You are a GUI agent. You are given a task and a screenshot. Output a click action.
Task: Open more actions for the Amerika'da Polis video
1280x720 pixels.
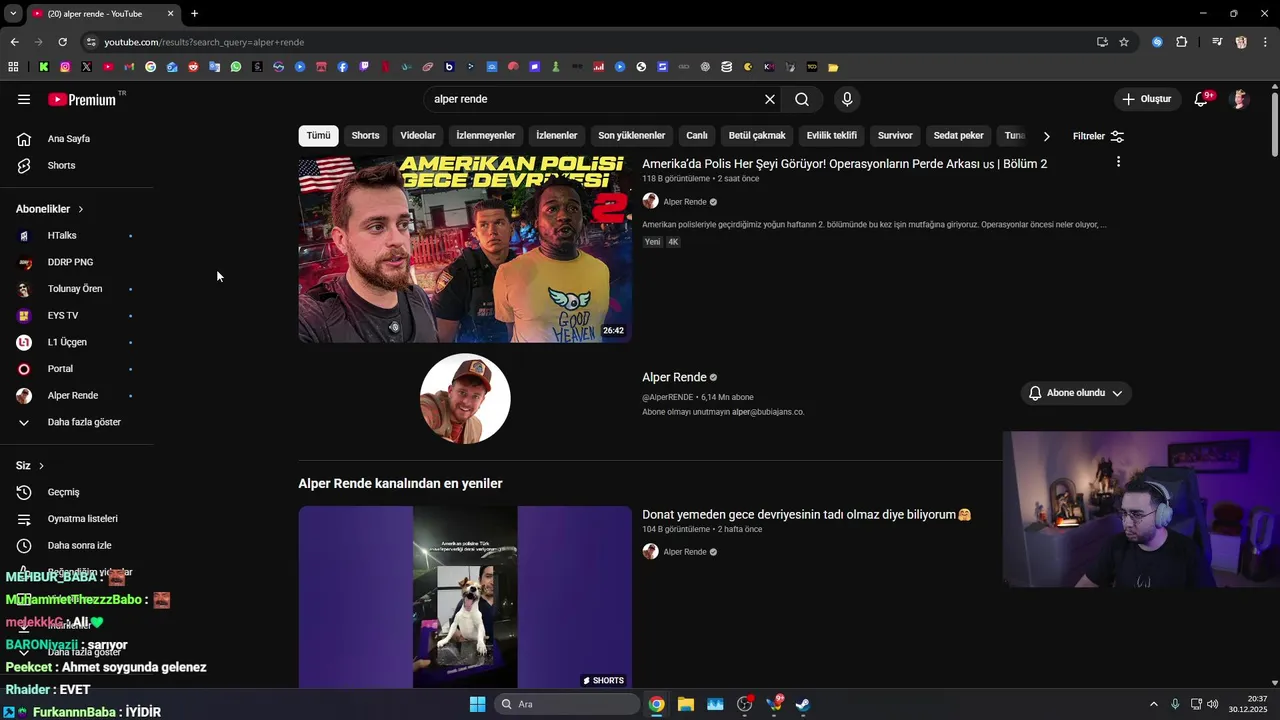coord(1118,162)
